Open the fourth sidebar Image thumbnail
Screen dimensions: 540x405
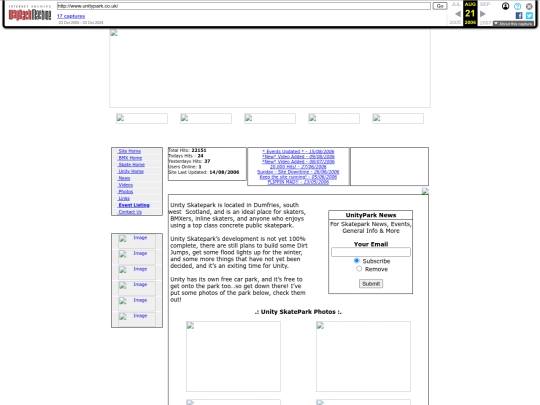click(137, 288)
